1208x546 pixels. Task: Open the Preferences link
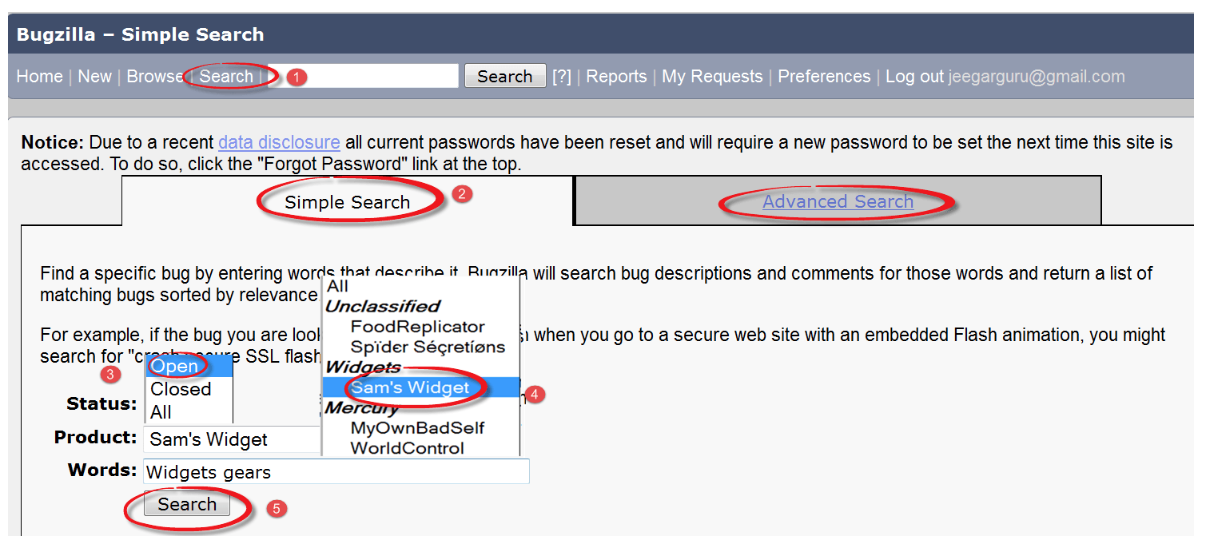point(824,77)
